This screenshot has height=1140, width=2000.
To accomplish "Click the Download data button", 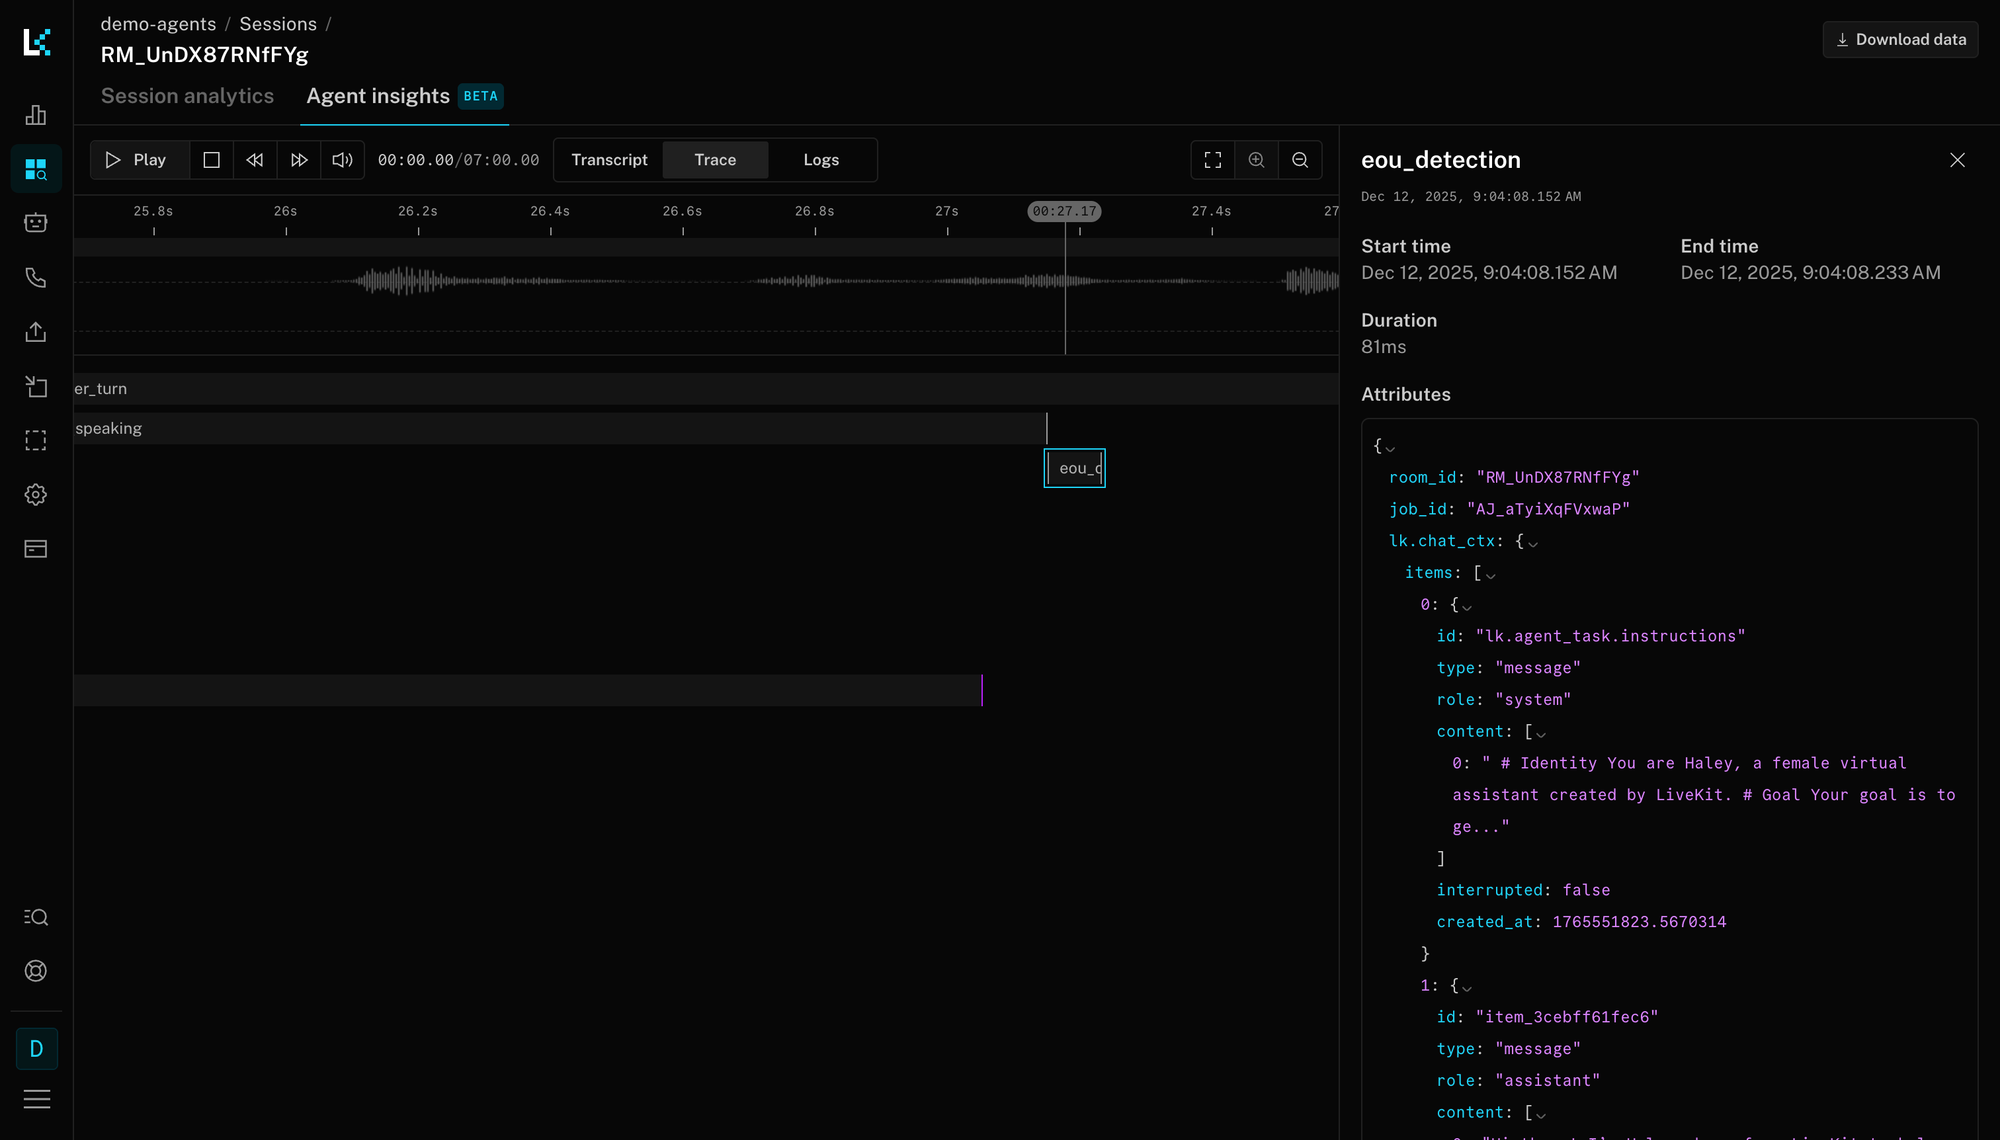I will (x=1899, y=39).
